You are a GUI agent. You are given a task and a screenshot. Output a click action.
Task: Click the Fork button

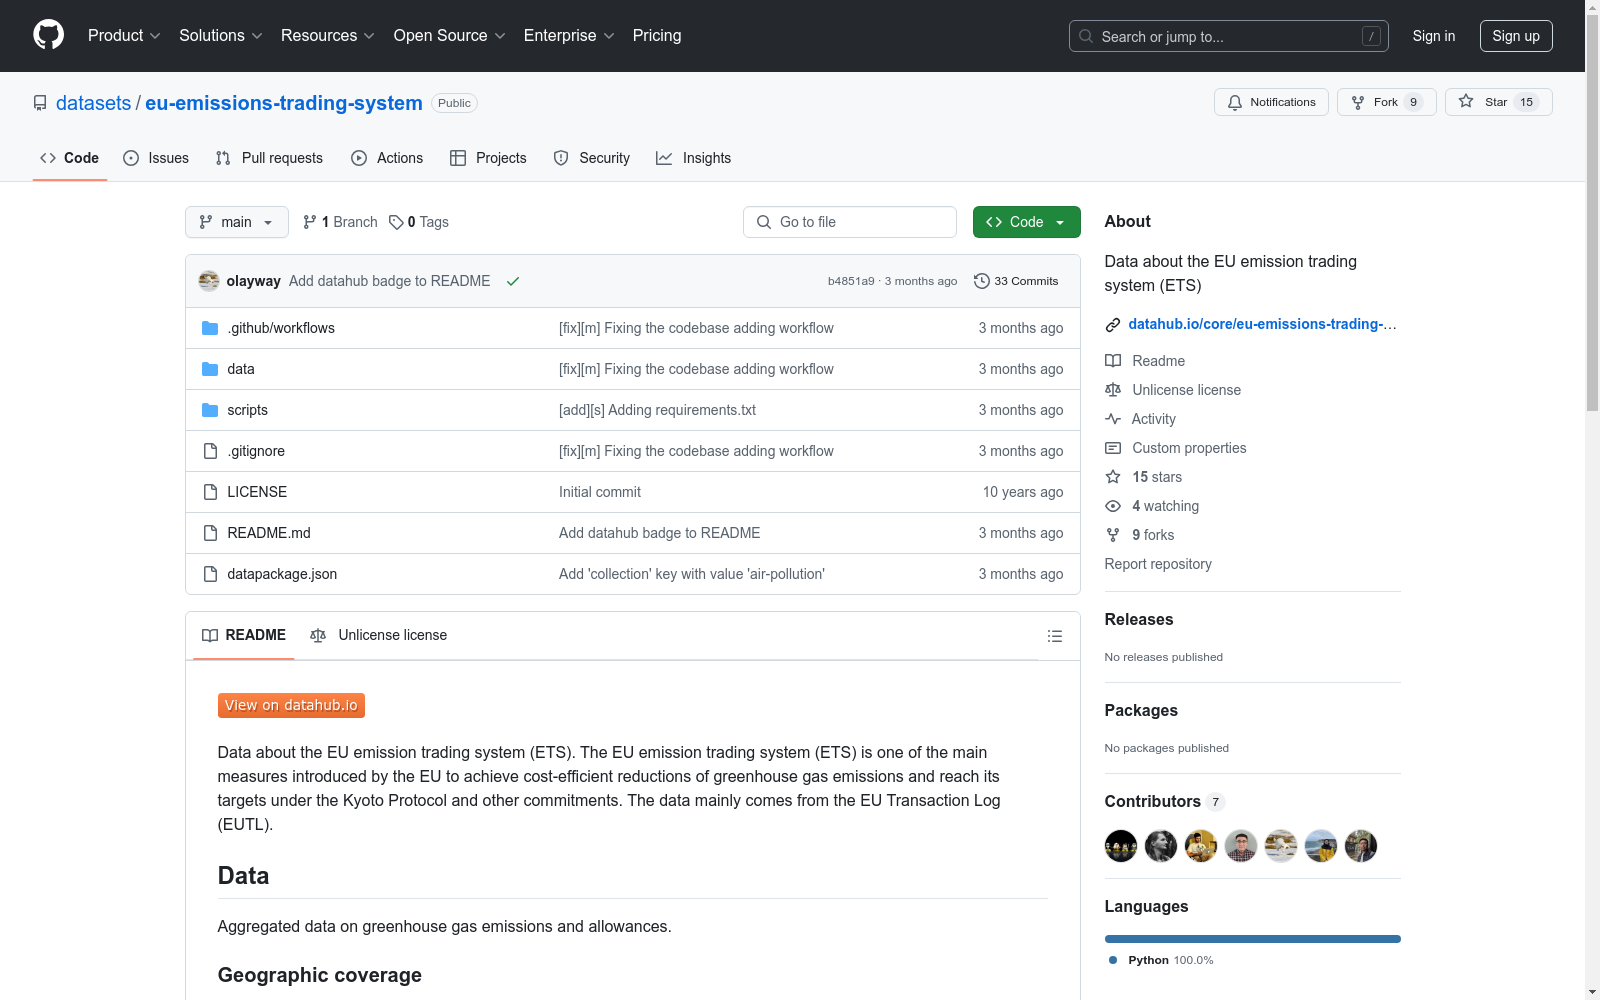1386,102
